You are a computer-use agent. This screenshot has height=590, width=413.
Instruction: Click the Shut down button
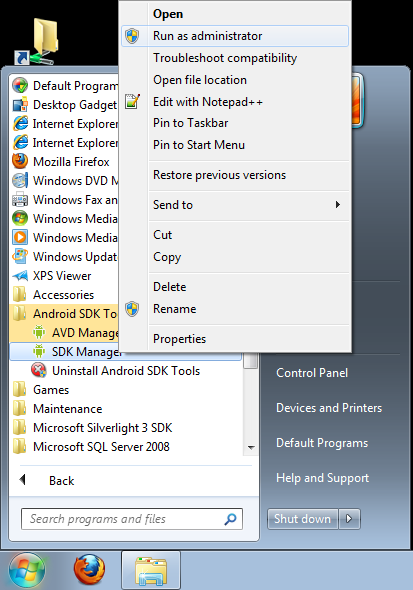[302, 519]
